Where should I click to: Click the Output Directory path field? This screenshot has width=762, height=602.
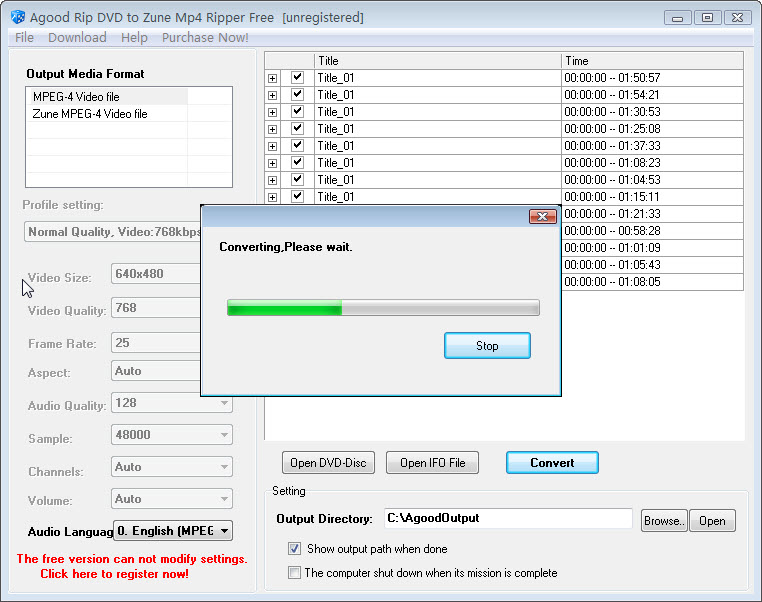tap(508, 518)
